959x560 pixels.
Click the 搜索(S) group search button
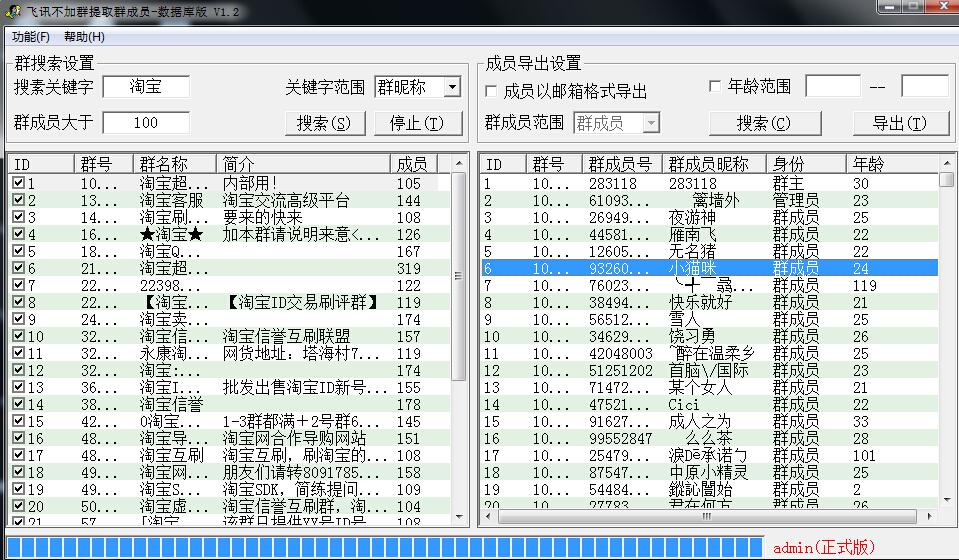324,123
